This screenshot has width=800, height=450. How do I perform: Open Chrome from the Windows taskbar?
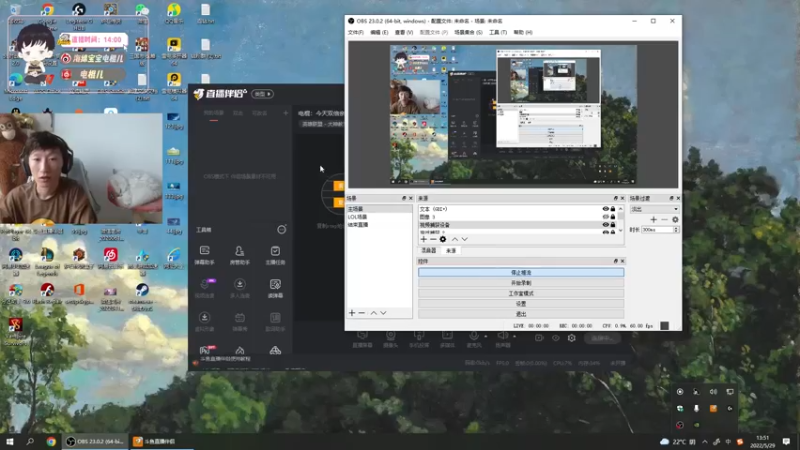(51, 442)
